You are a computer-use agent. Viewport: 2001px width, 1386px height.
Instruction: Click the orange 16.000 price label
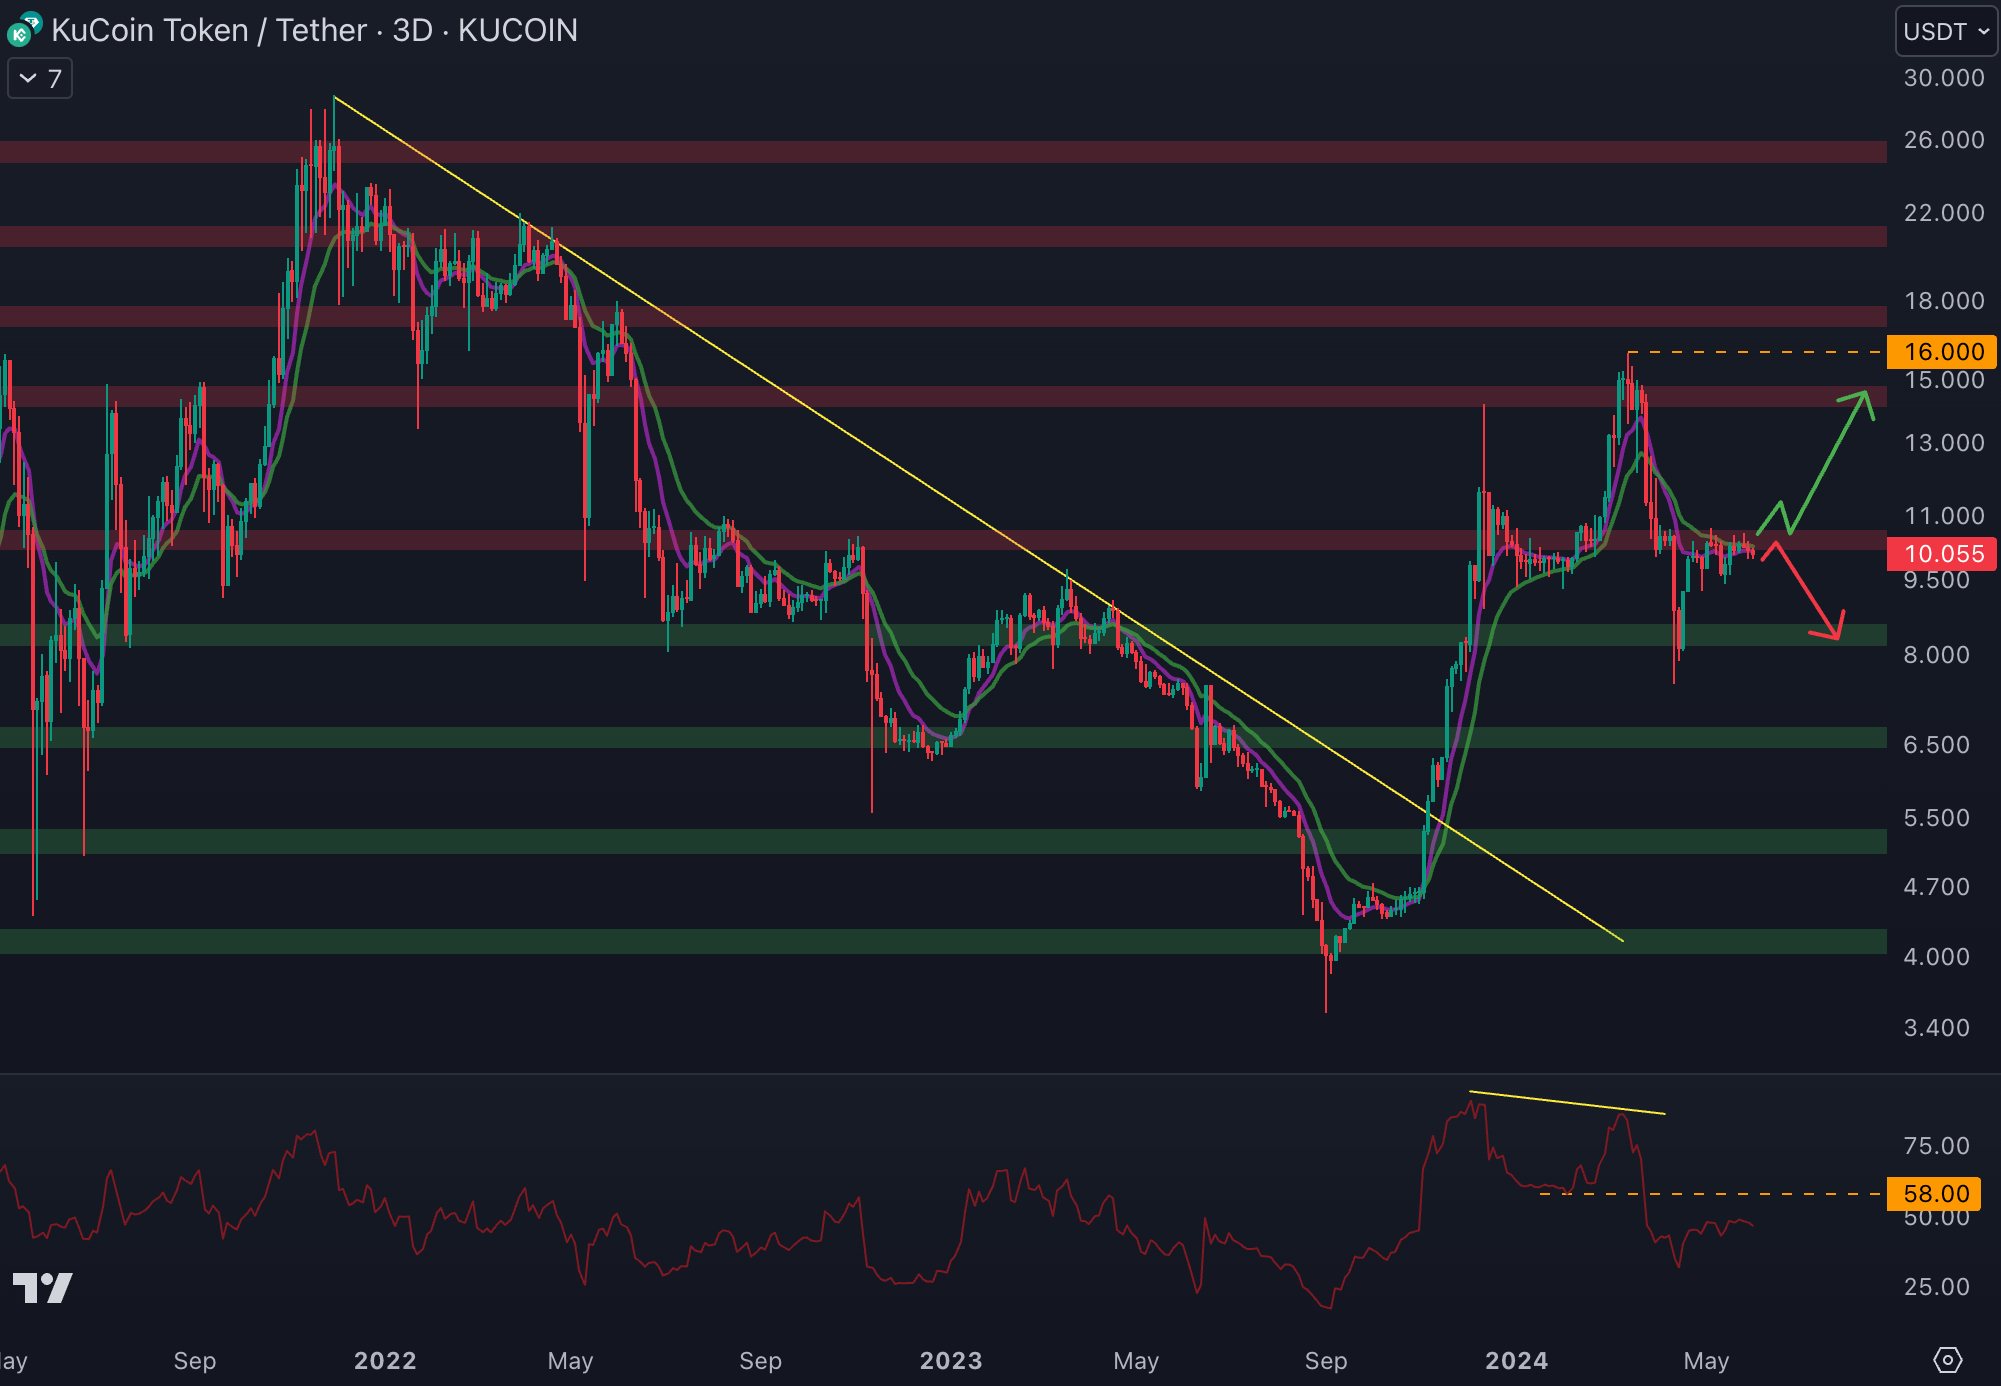[x=1941, y=352]
